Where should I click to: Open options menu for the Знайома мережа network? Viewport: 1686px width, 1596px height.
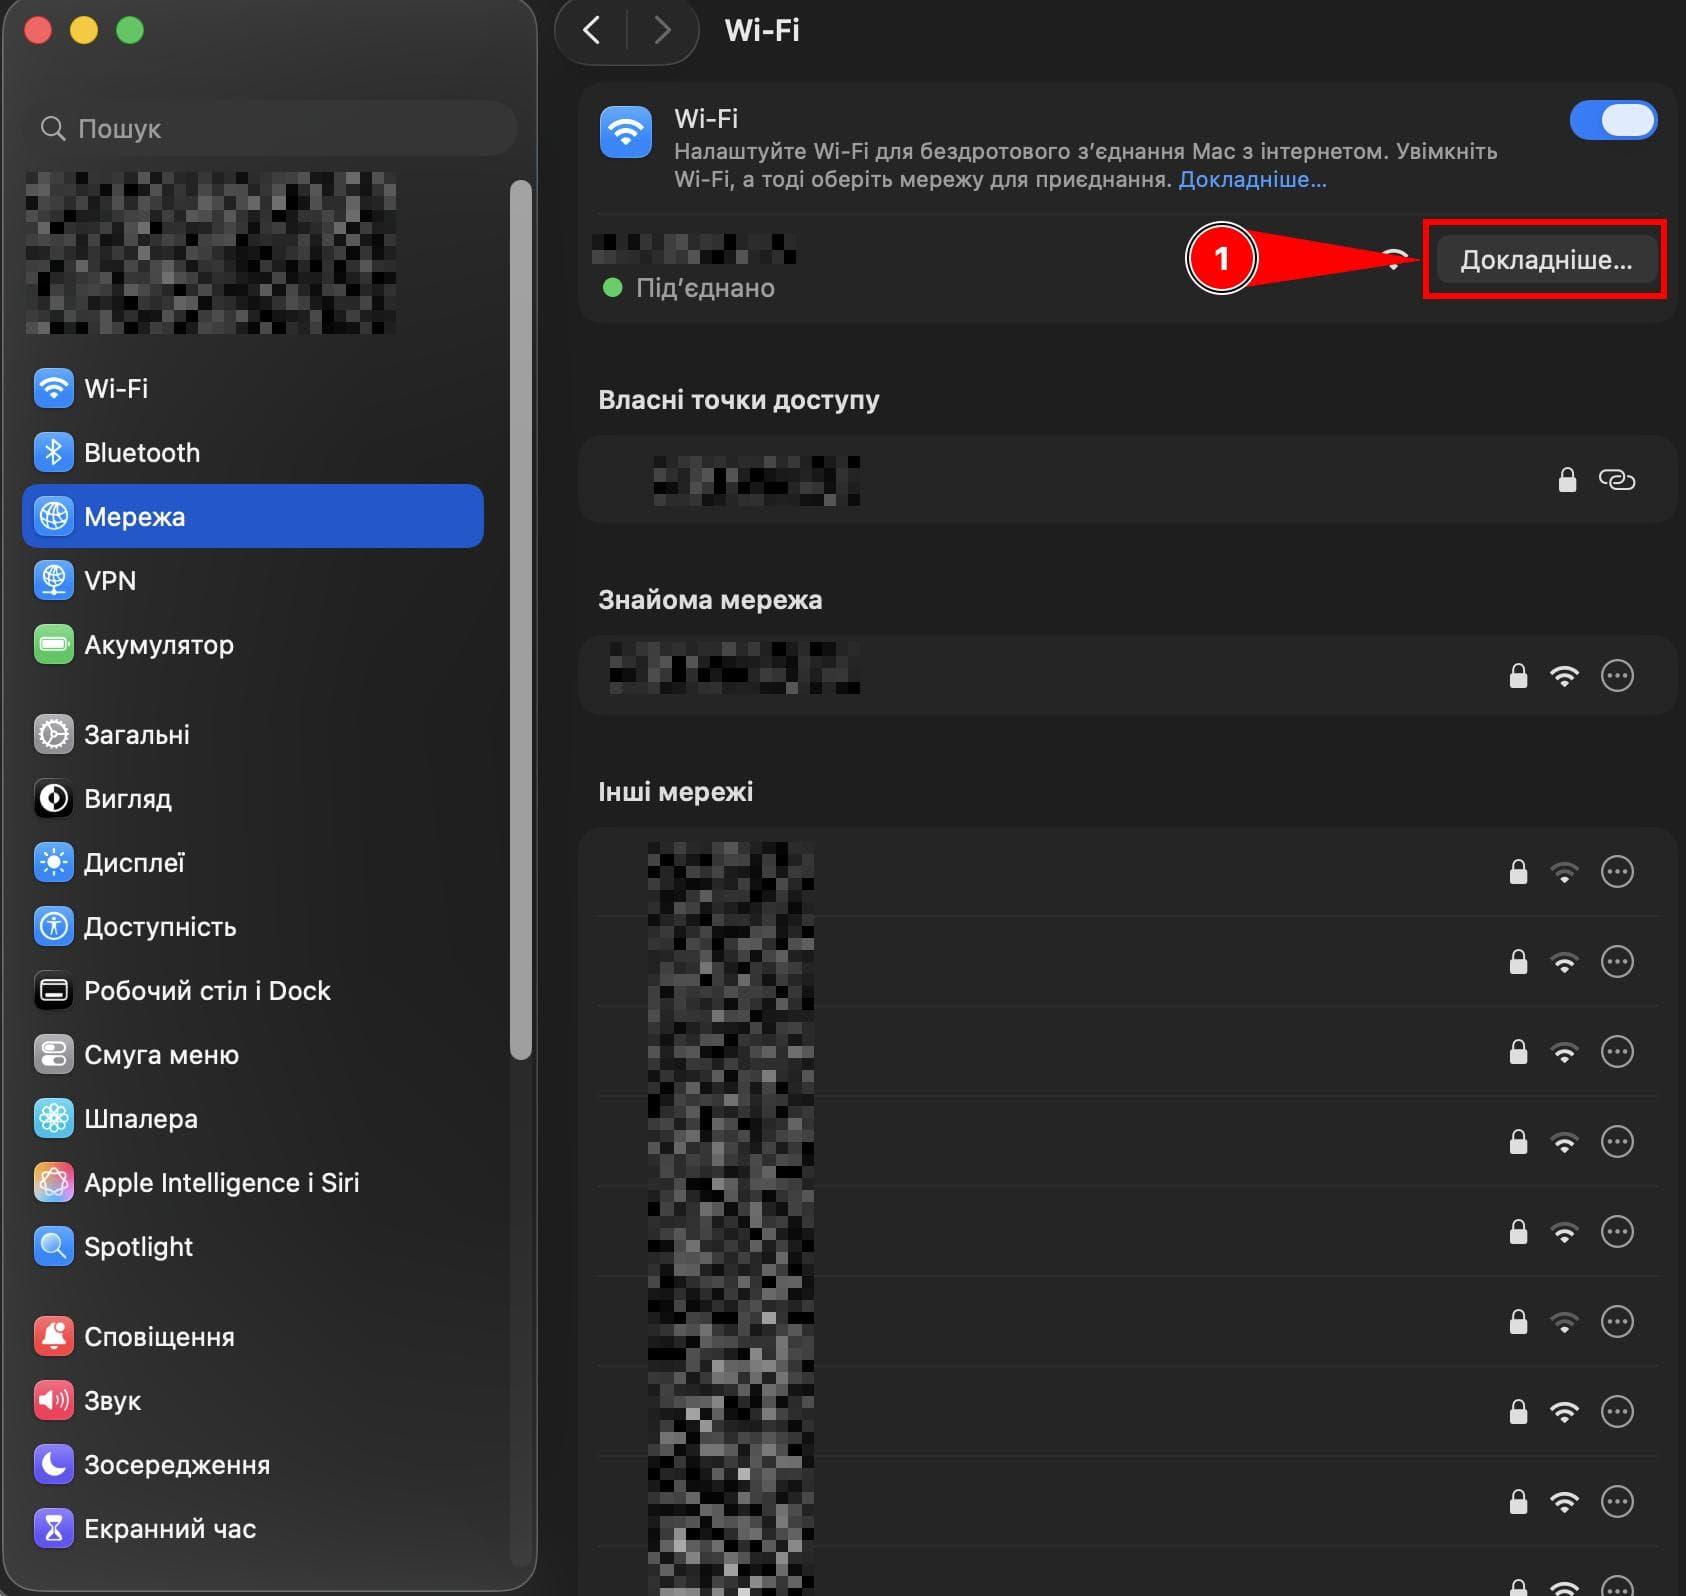(1617, 676)
